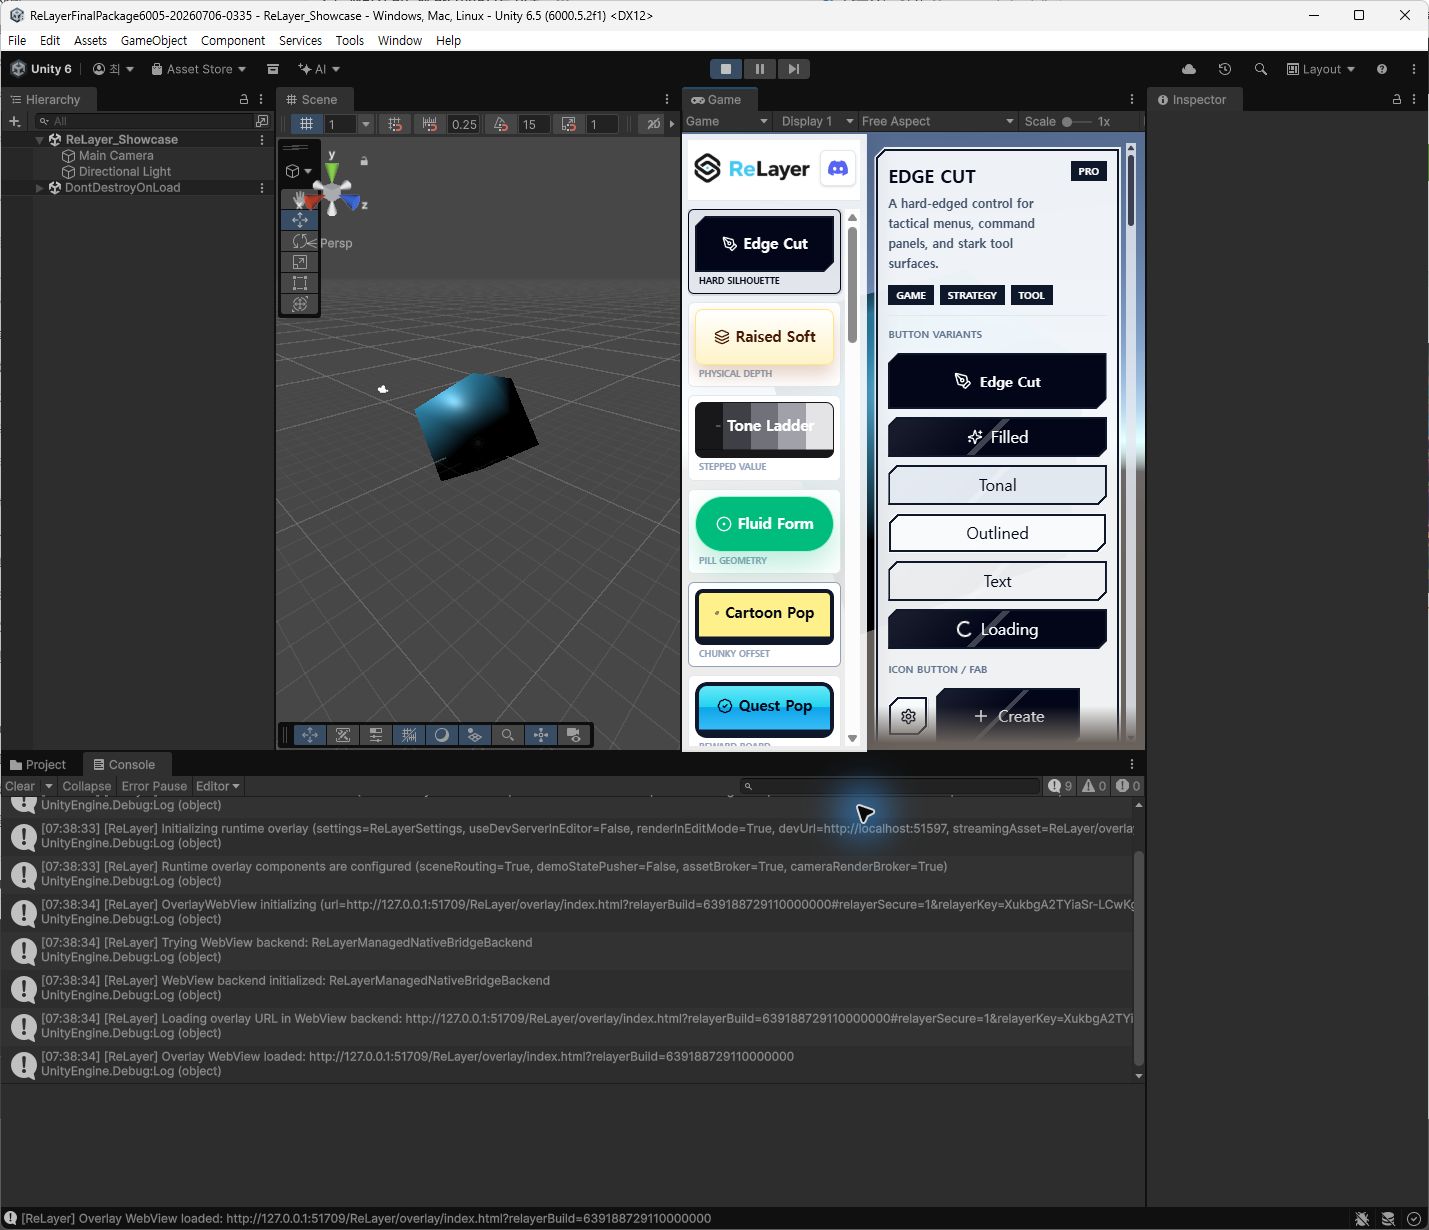The image size is (1429, 1230).
Task: Select the Scale tool in Scene view
Action: pos(299,262)
